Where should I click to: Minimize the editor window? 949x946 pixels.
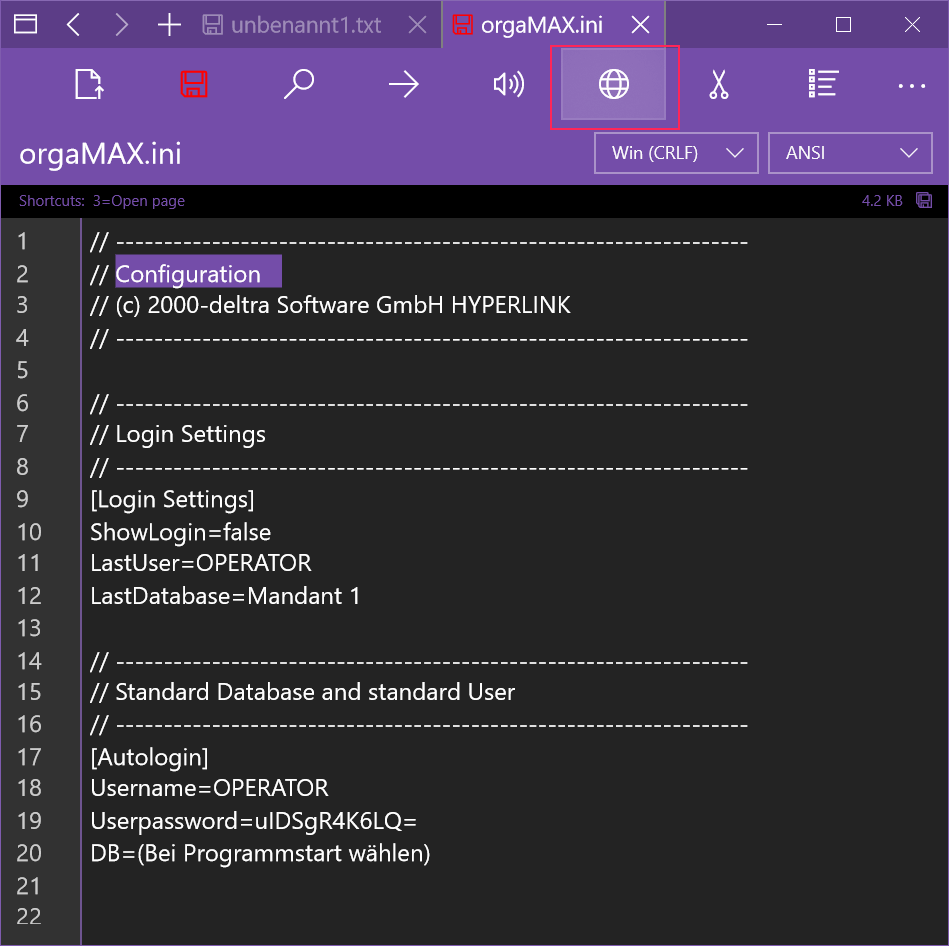coord(774,25)
